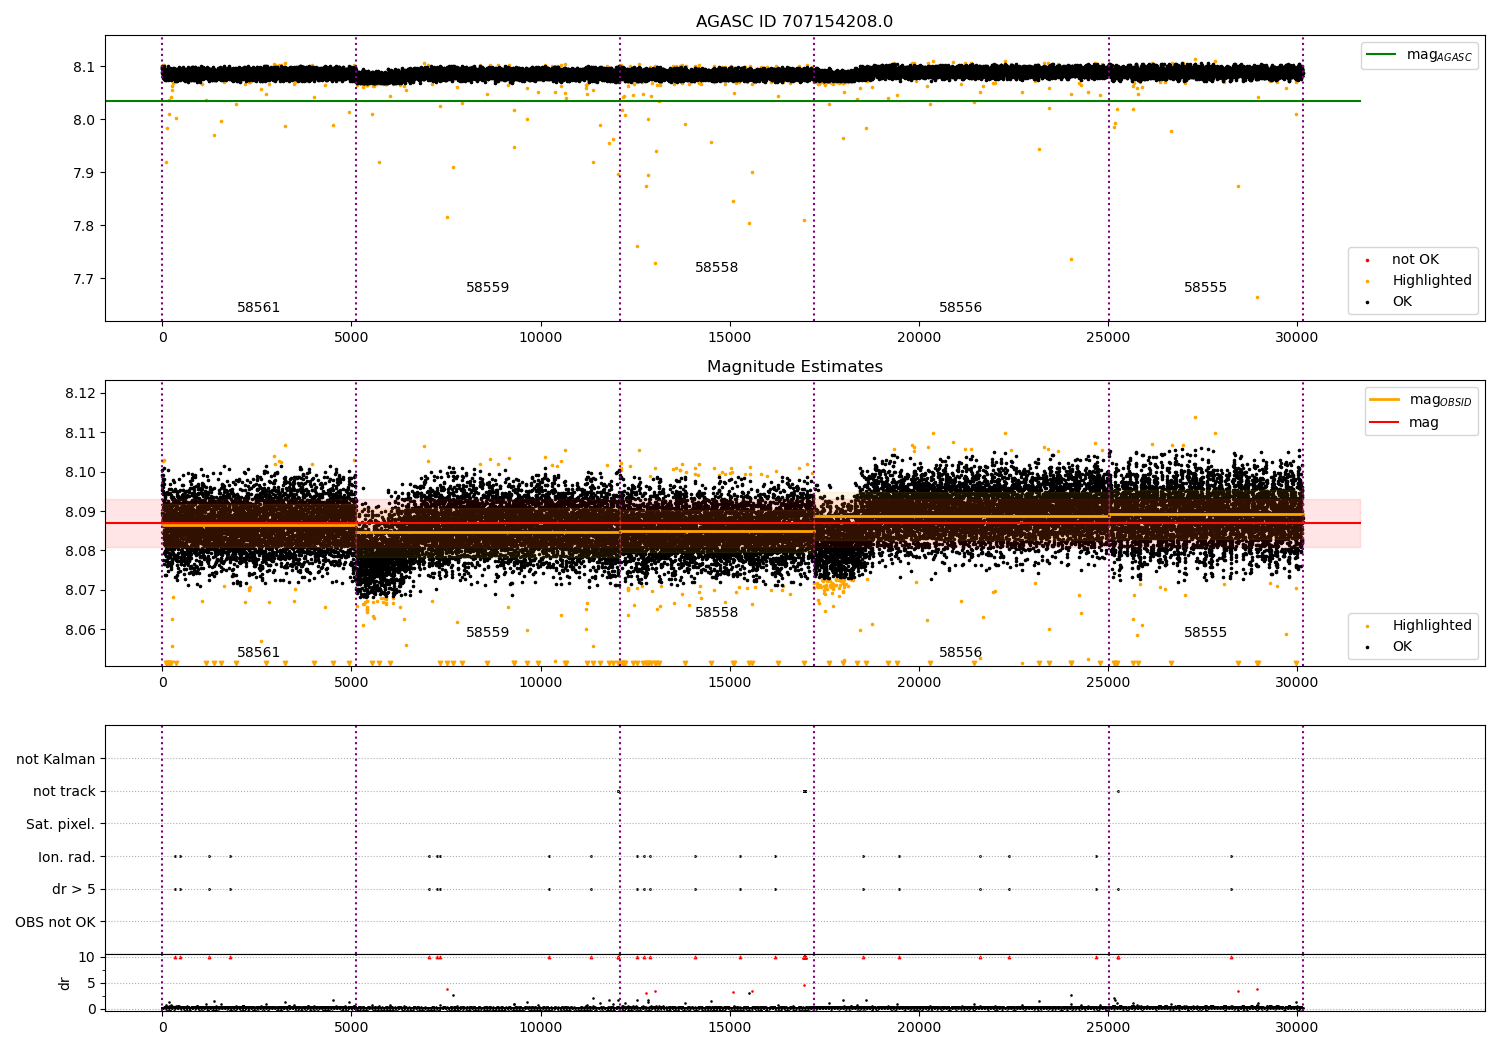Click 'Highlighted' legend entry in Magnitude Estimates plot
The height and width of the screenshot is (1050, 1500).
tap(1432, 626)
